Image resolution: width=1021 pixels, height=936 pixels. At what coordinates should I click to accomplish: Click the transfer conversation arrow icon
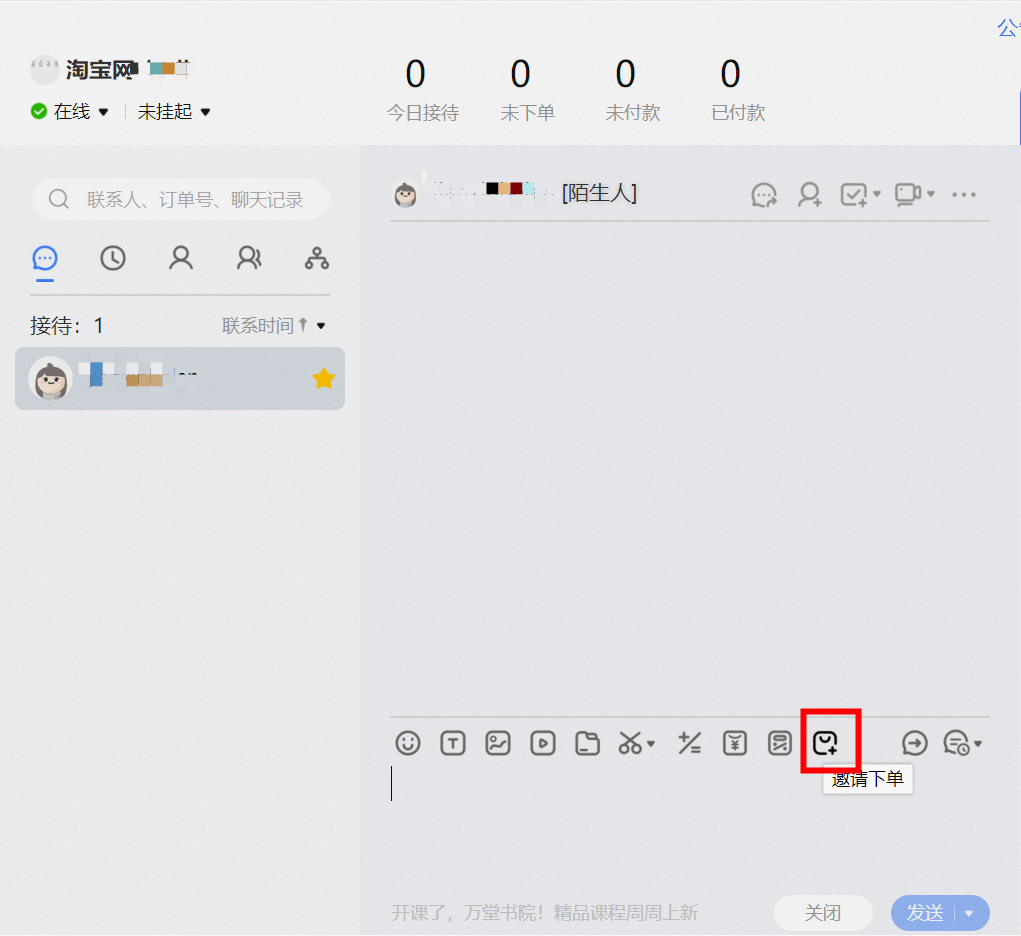point(914,743)
